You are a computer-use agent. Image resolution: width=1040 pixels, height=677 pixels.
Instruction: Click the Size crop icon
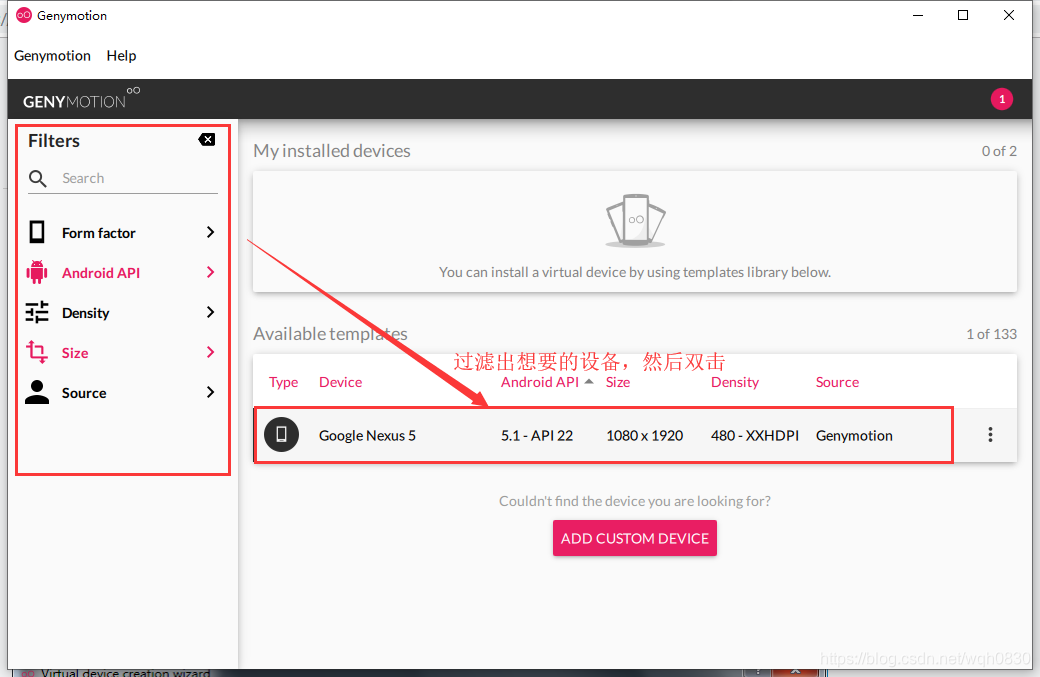pos(37,352)
